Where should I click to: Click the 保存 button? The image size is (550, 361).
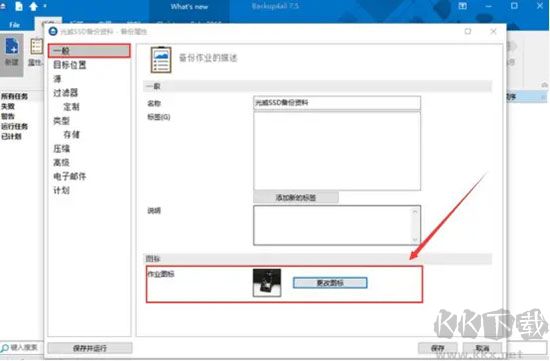pyautogui.click(x=438, y=348)
